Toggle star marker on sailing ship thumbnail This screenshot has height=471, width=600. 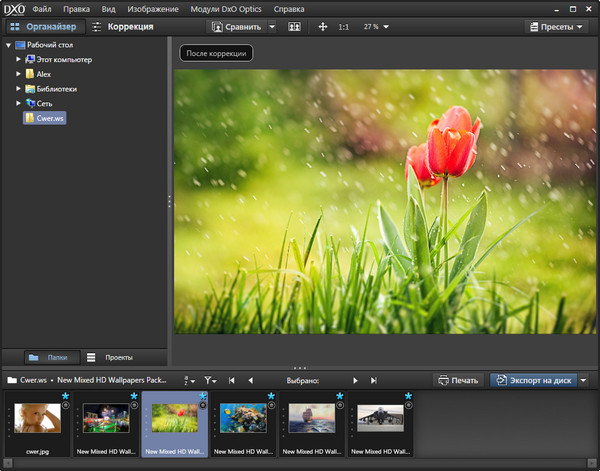[340, 397]
